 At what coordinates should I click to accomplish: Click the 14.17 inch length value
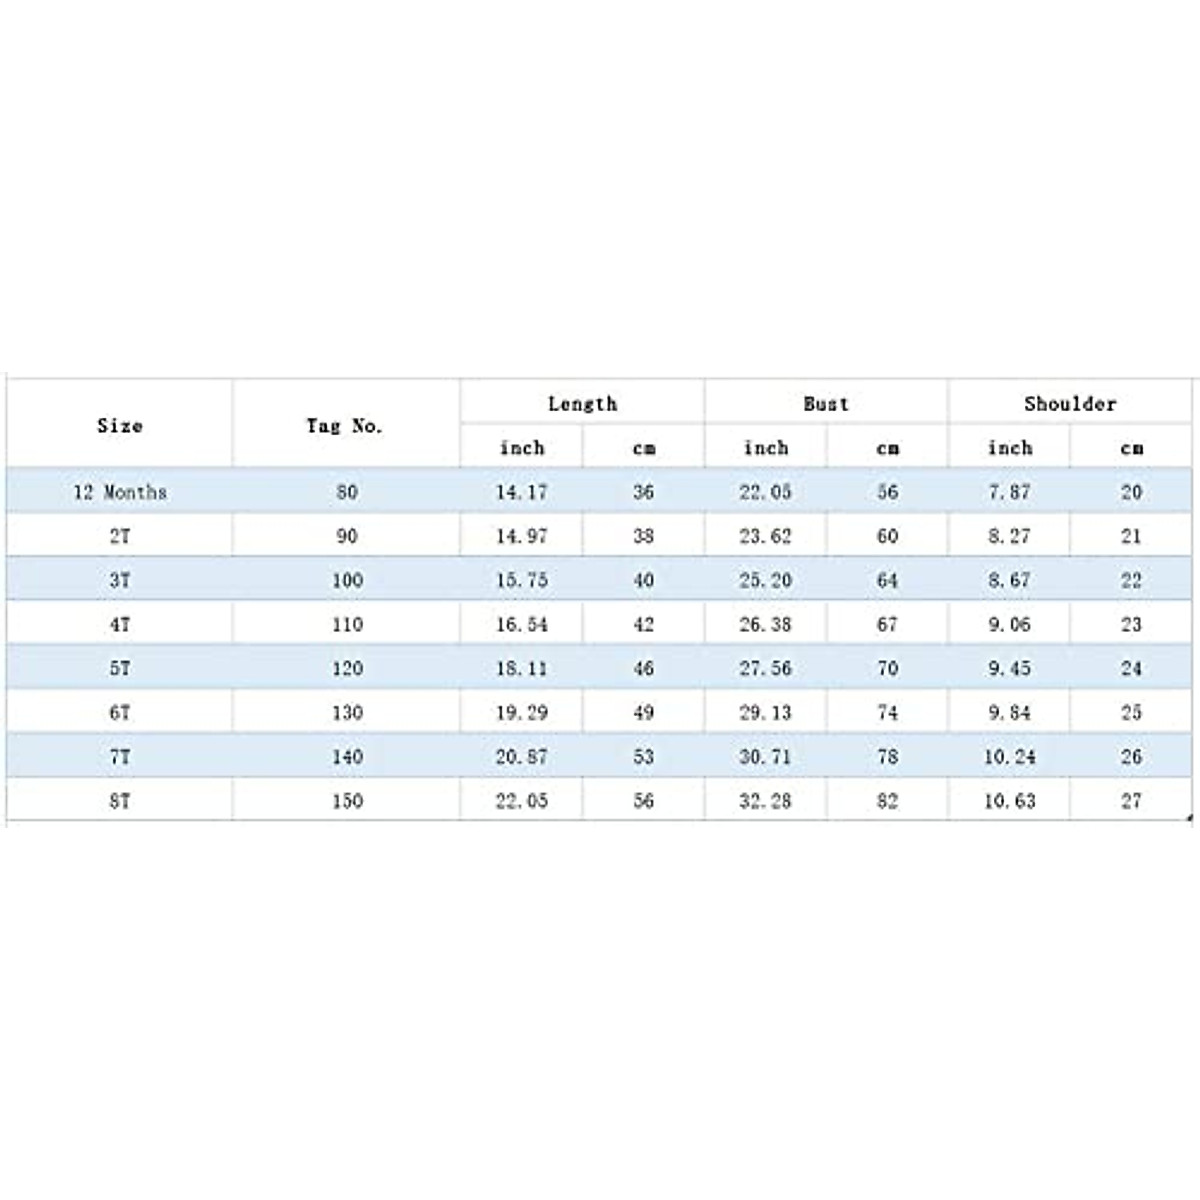(522, 492)
